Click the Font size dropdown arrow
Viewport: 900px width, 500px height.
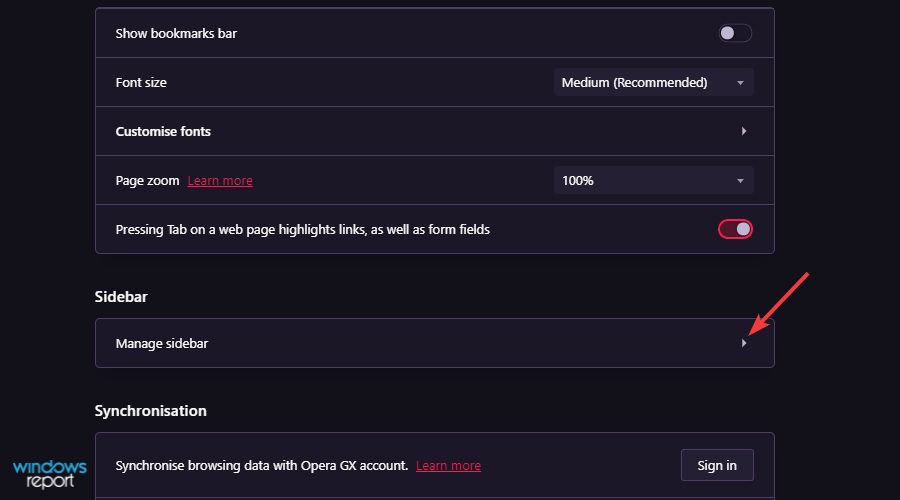click(740, 83)
